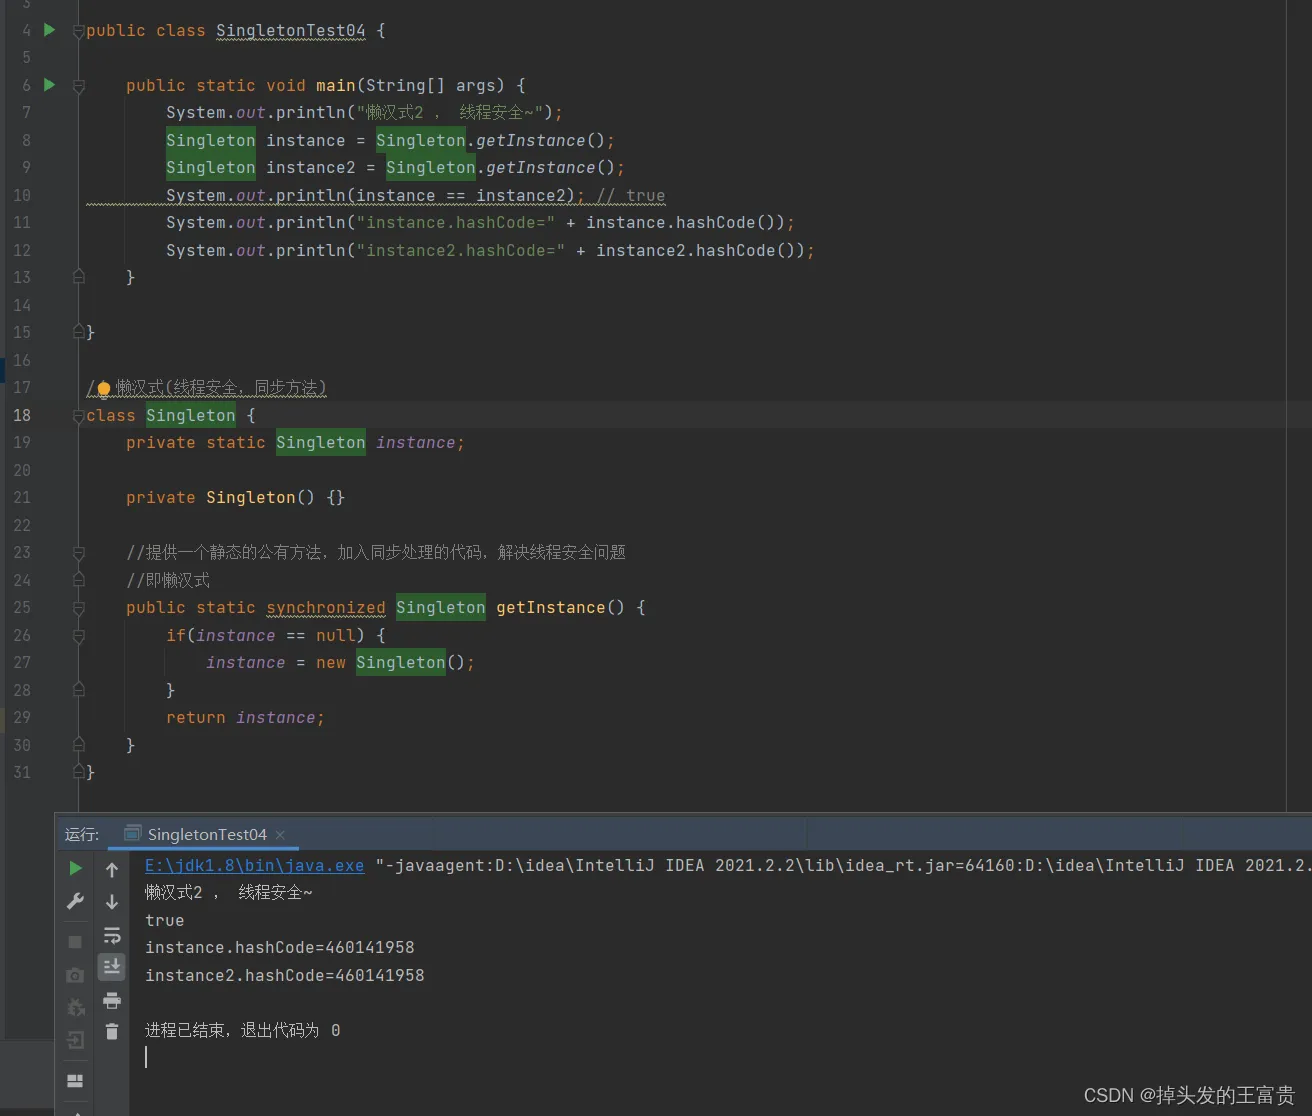Click the run gutter icon beside the main method
The height and width of the screenshot is (1116, 1312).
point(49,85)
